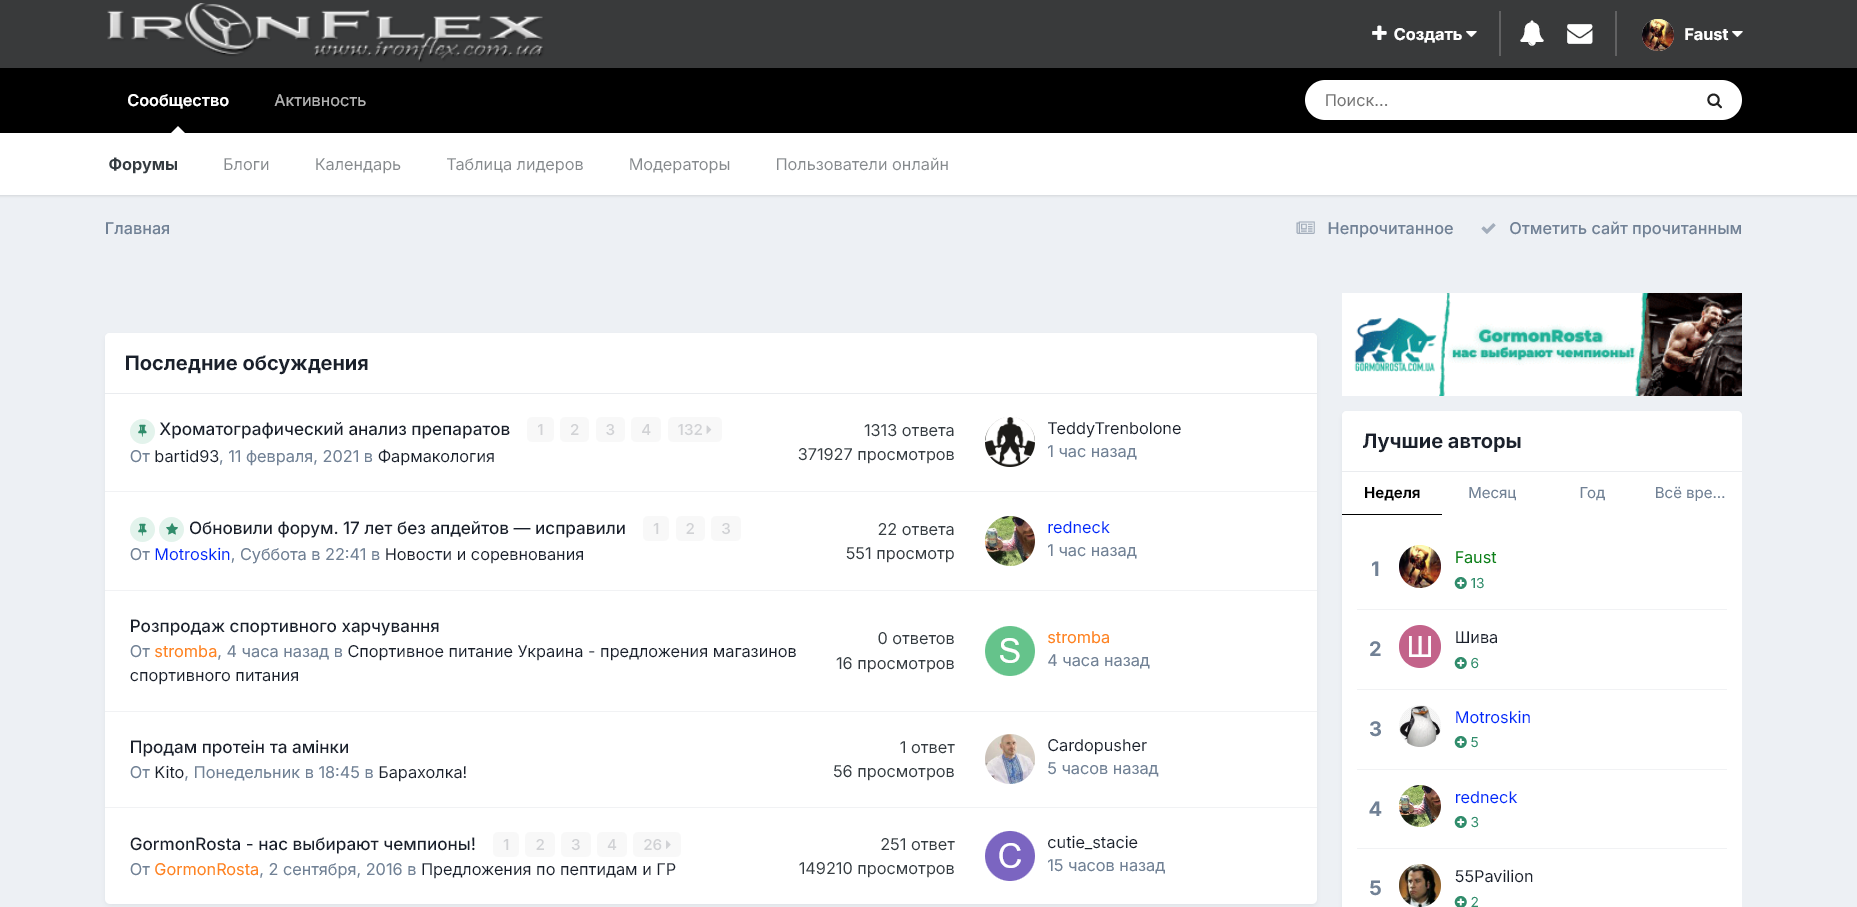The image size is (1857, 907).
Task: Click the pinned icon on chromatography topic
Action: point(142,430)
